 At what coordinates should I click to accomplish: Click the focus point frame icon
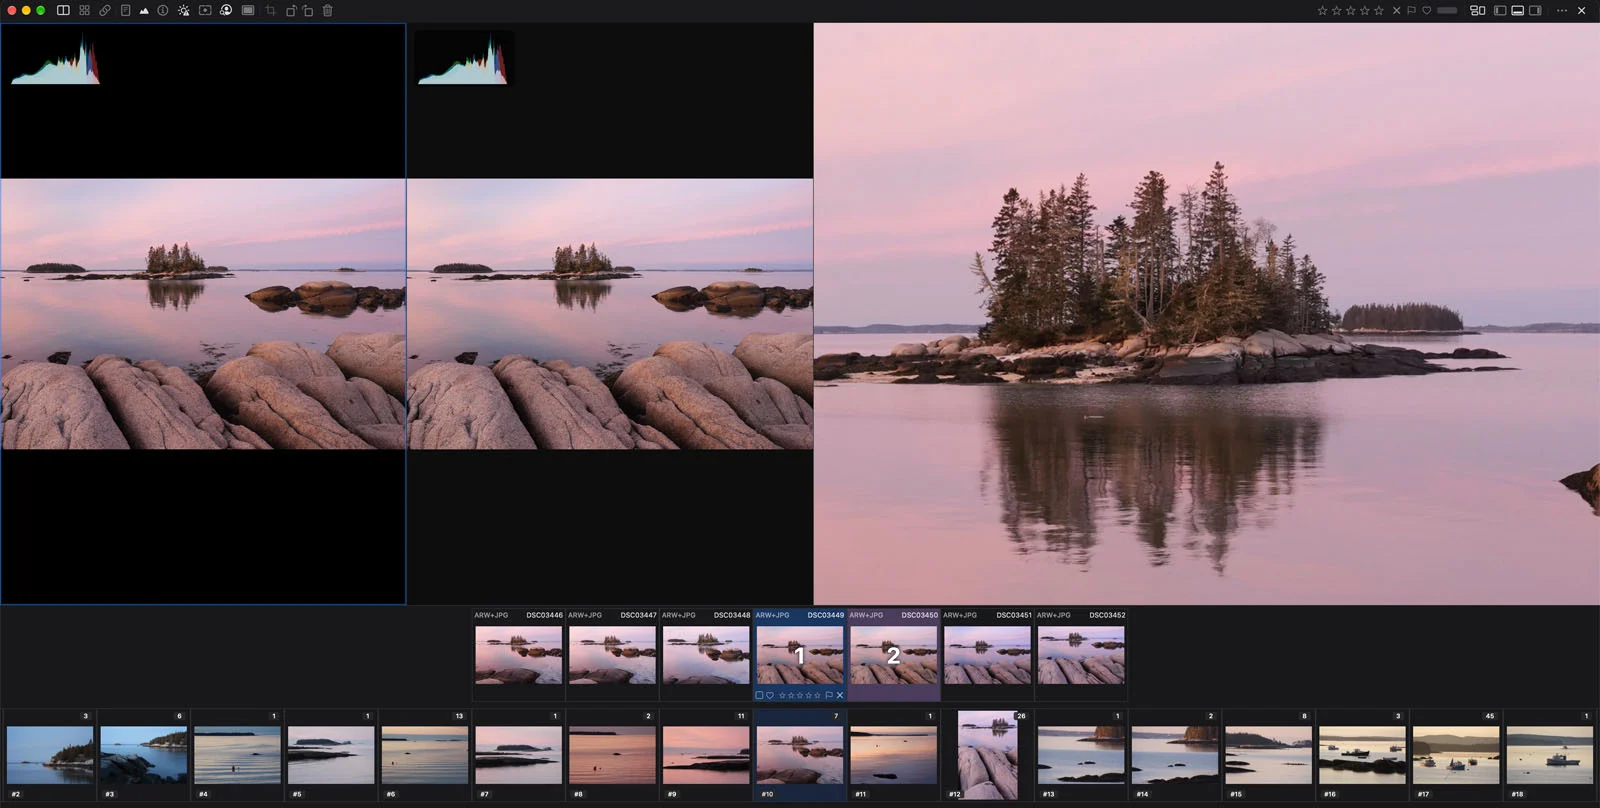[205, 10]
